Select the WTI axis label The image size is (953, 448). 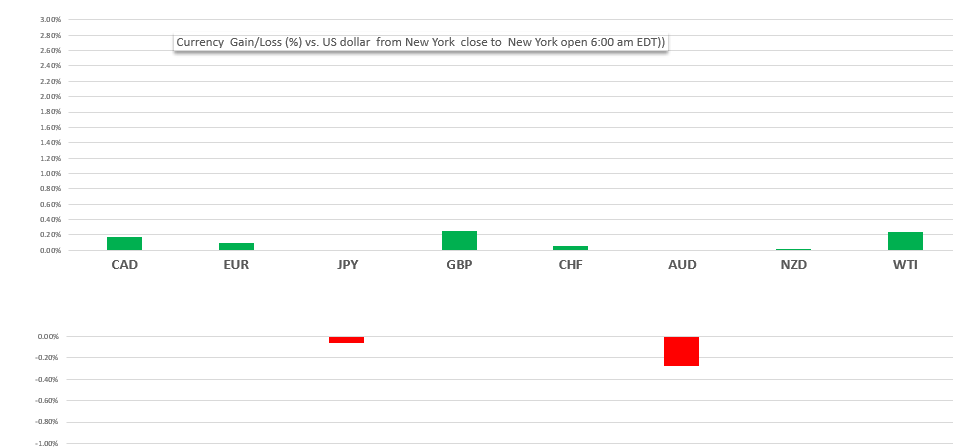coord(905,265)
